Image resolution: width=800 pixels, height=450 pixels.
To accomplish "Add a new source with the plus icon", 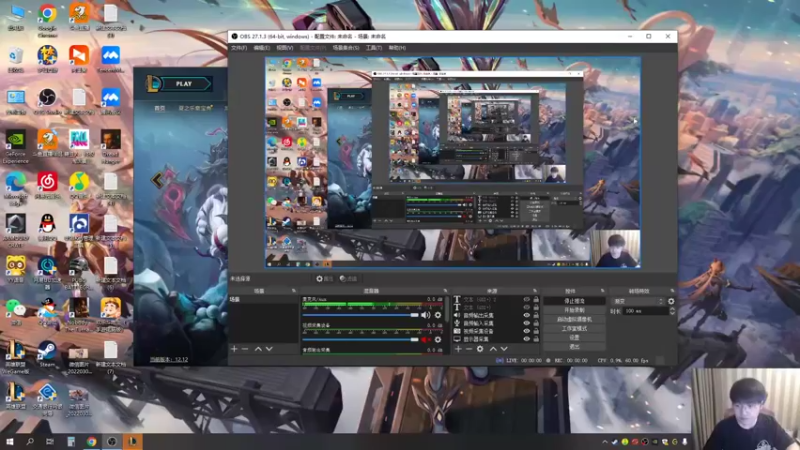I will click(x=458, y=349).
